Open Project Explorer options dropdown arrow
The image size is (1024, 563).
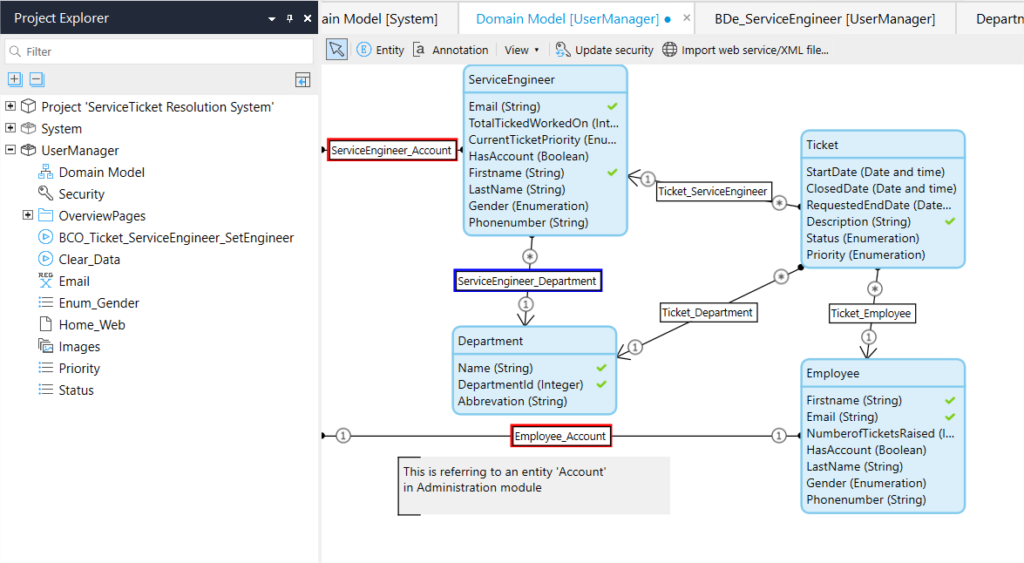[x=272, y=19]
